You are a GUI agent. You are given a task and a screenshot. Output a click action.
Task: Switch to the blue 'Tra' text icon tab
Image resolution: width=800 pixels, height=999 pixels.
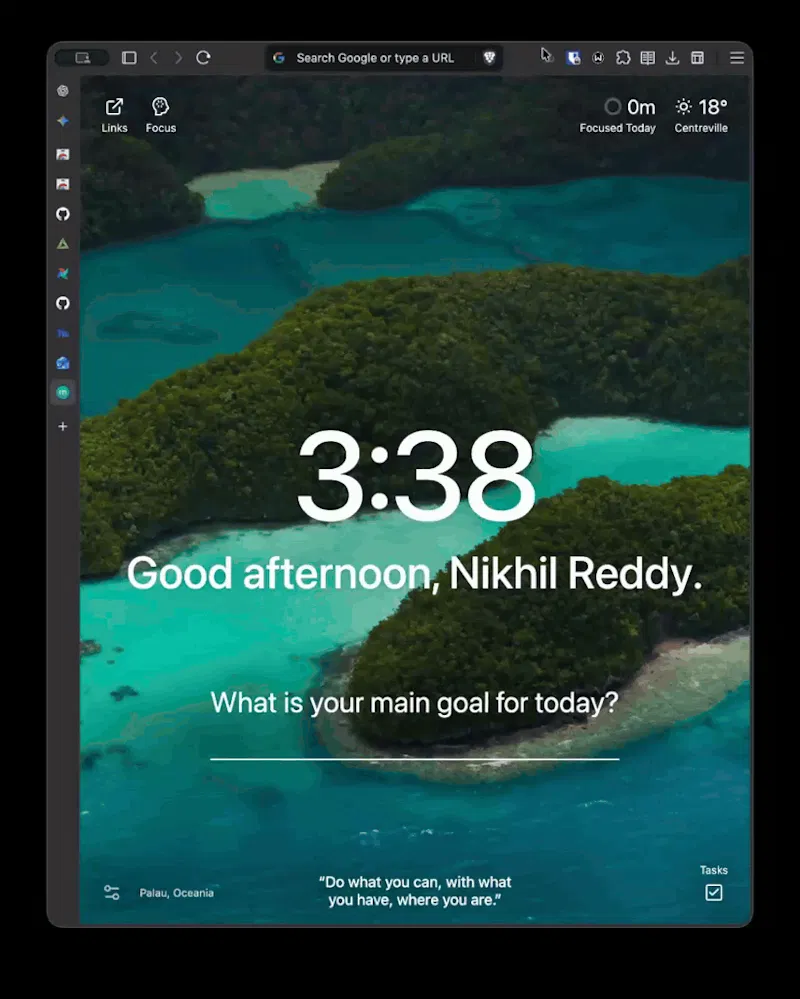[x=62, y=333]
